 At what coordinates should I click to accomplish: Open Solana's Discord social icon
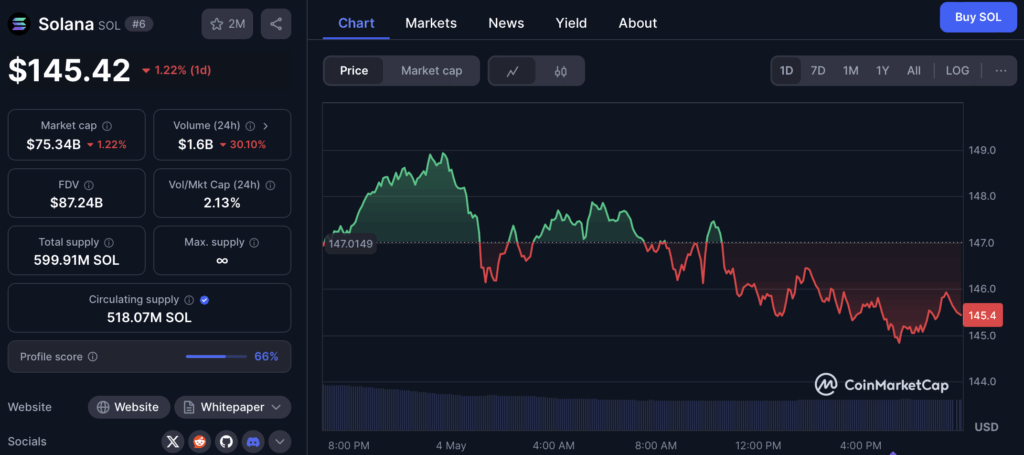point(253,442)
